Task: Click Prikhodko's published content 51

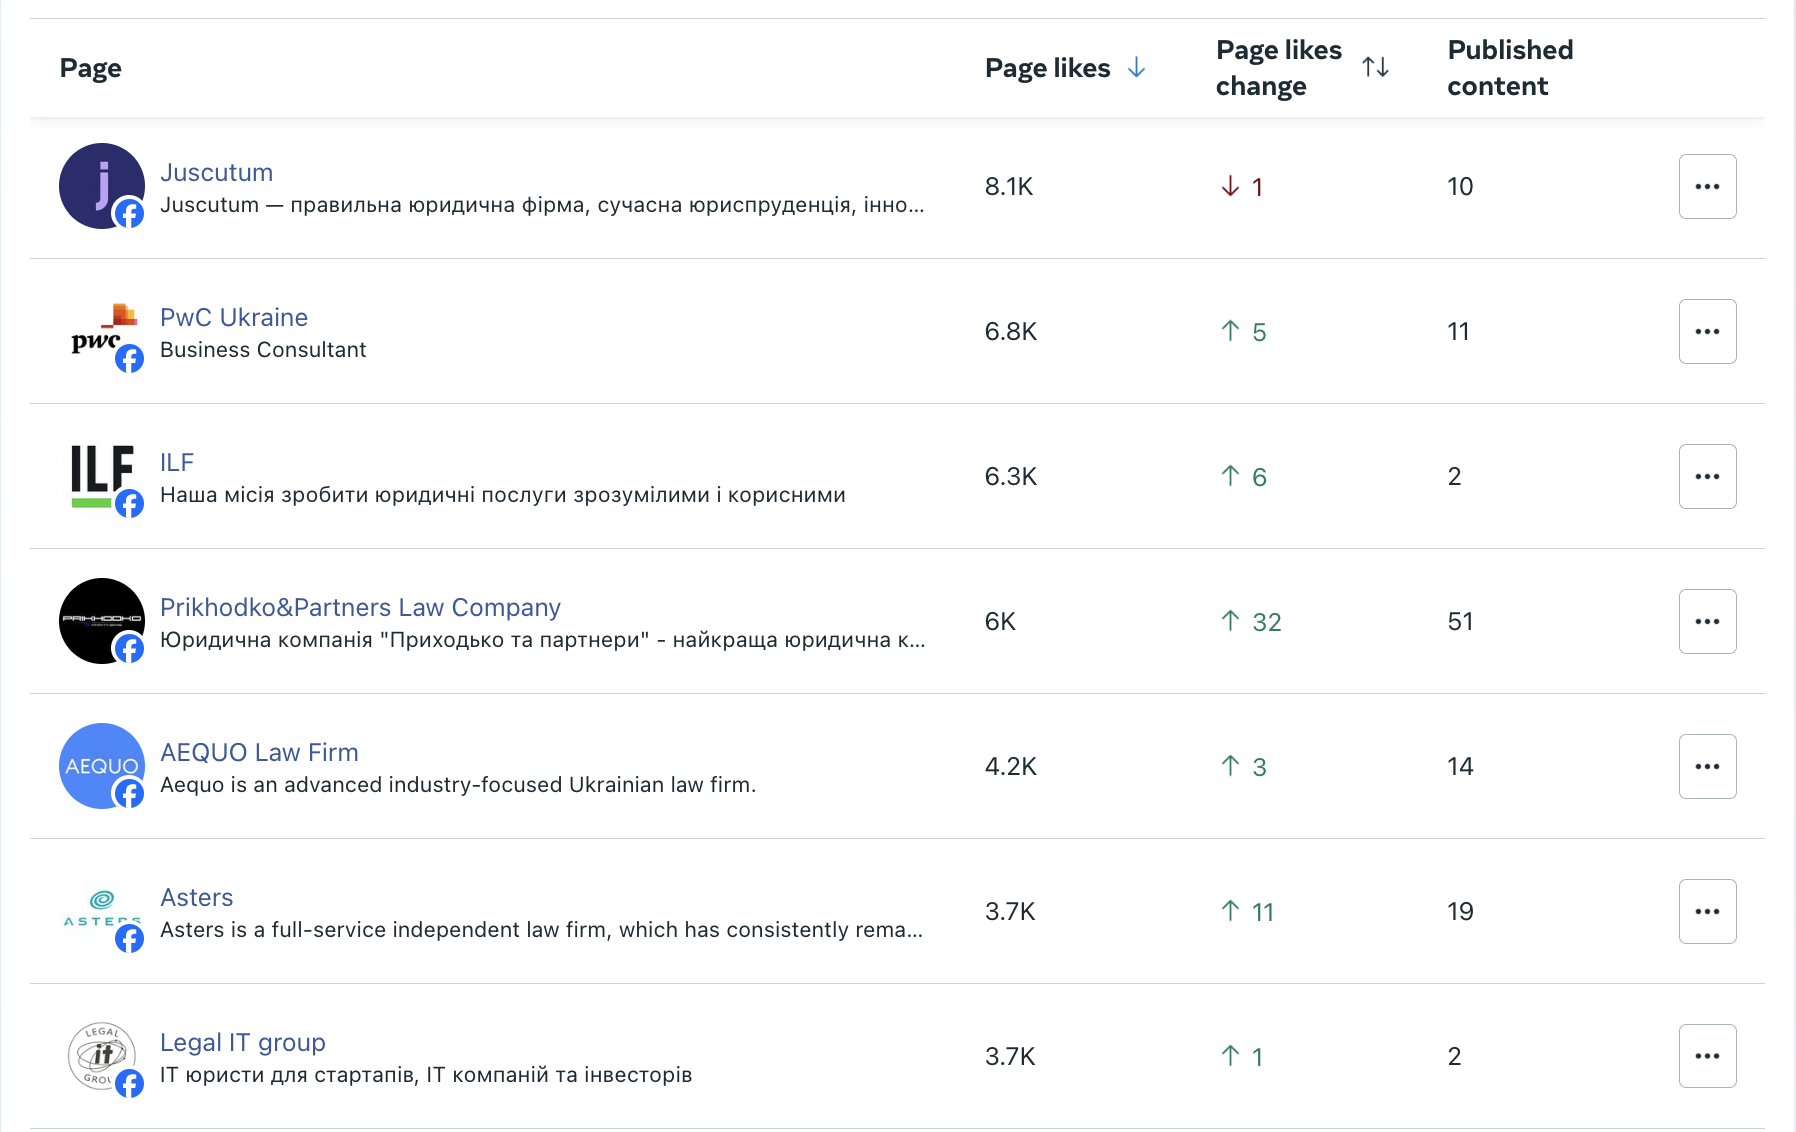Action: coord(1460,621)
